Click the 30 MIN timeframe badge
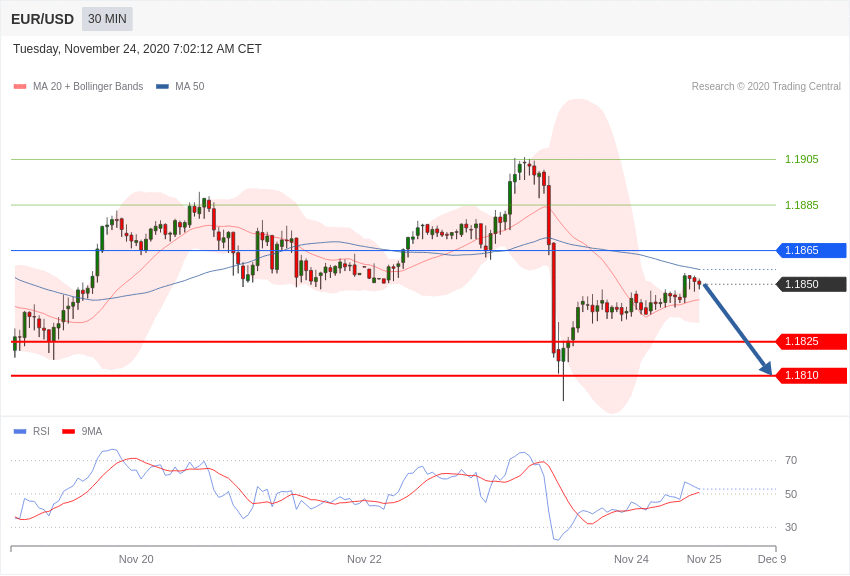This screenshot has height=576, width=850. click(107, 19)
